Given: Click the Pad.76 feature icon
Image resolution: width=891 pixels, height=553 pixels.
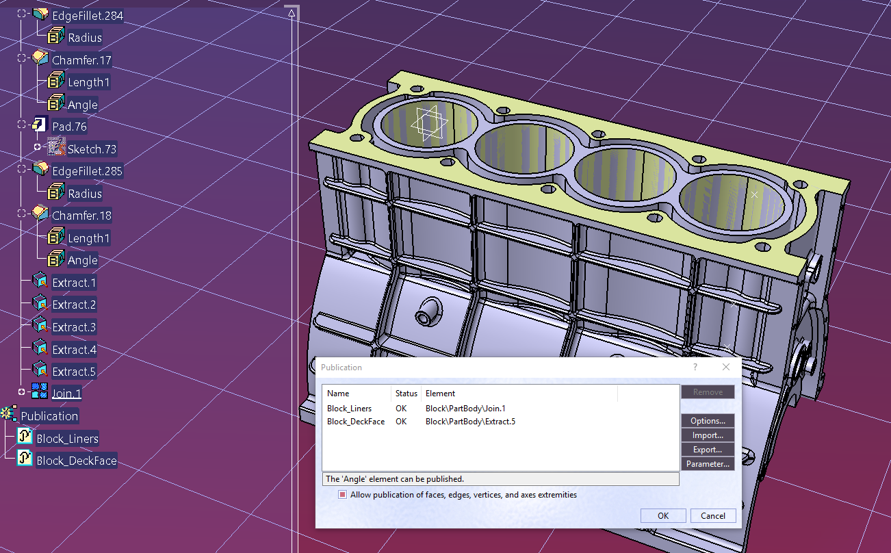Looking at the screenshot, I should (x=39, y=126).
